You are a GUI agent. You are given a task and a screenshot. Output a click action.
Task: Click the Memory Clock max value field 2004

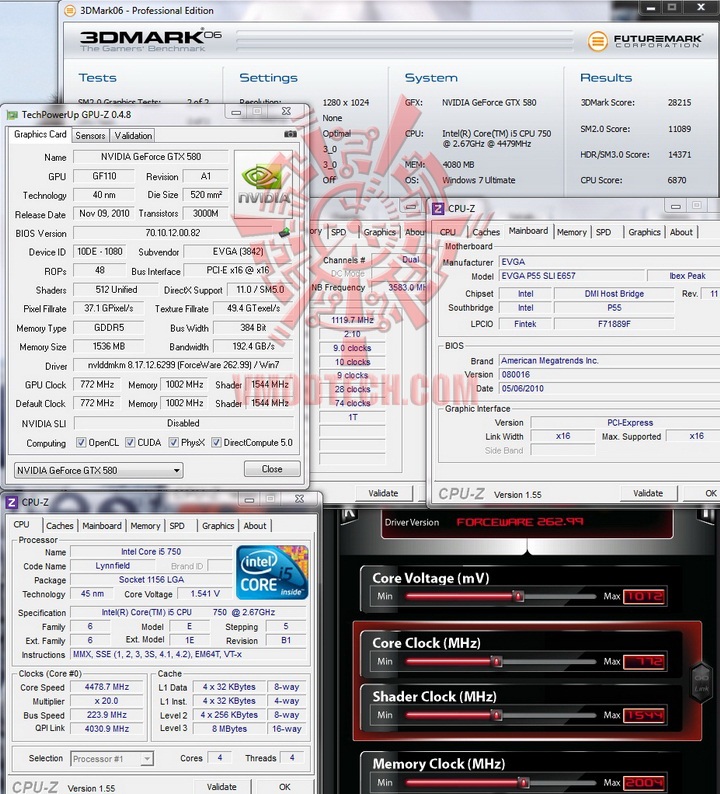(644, 782)
